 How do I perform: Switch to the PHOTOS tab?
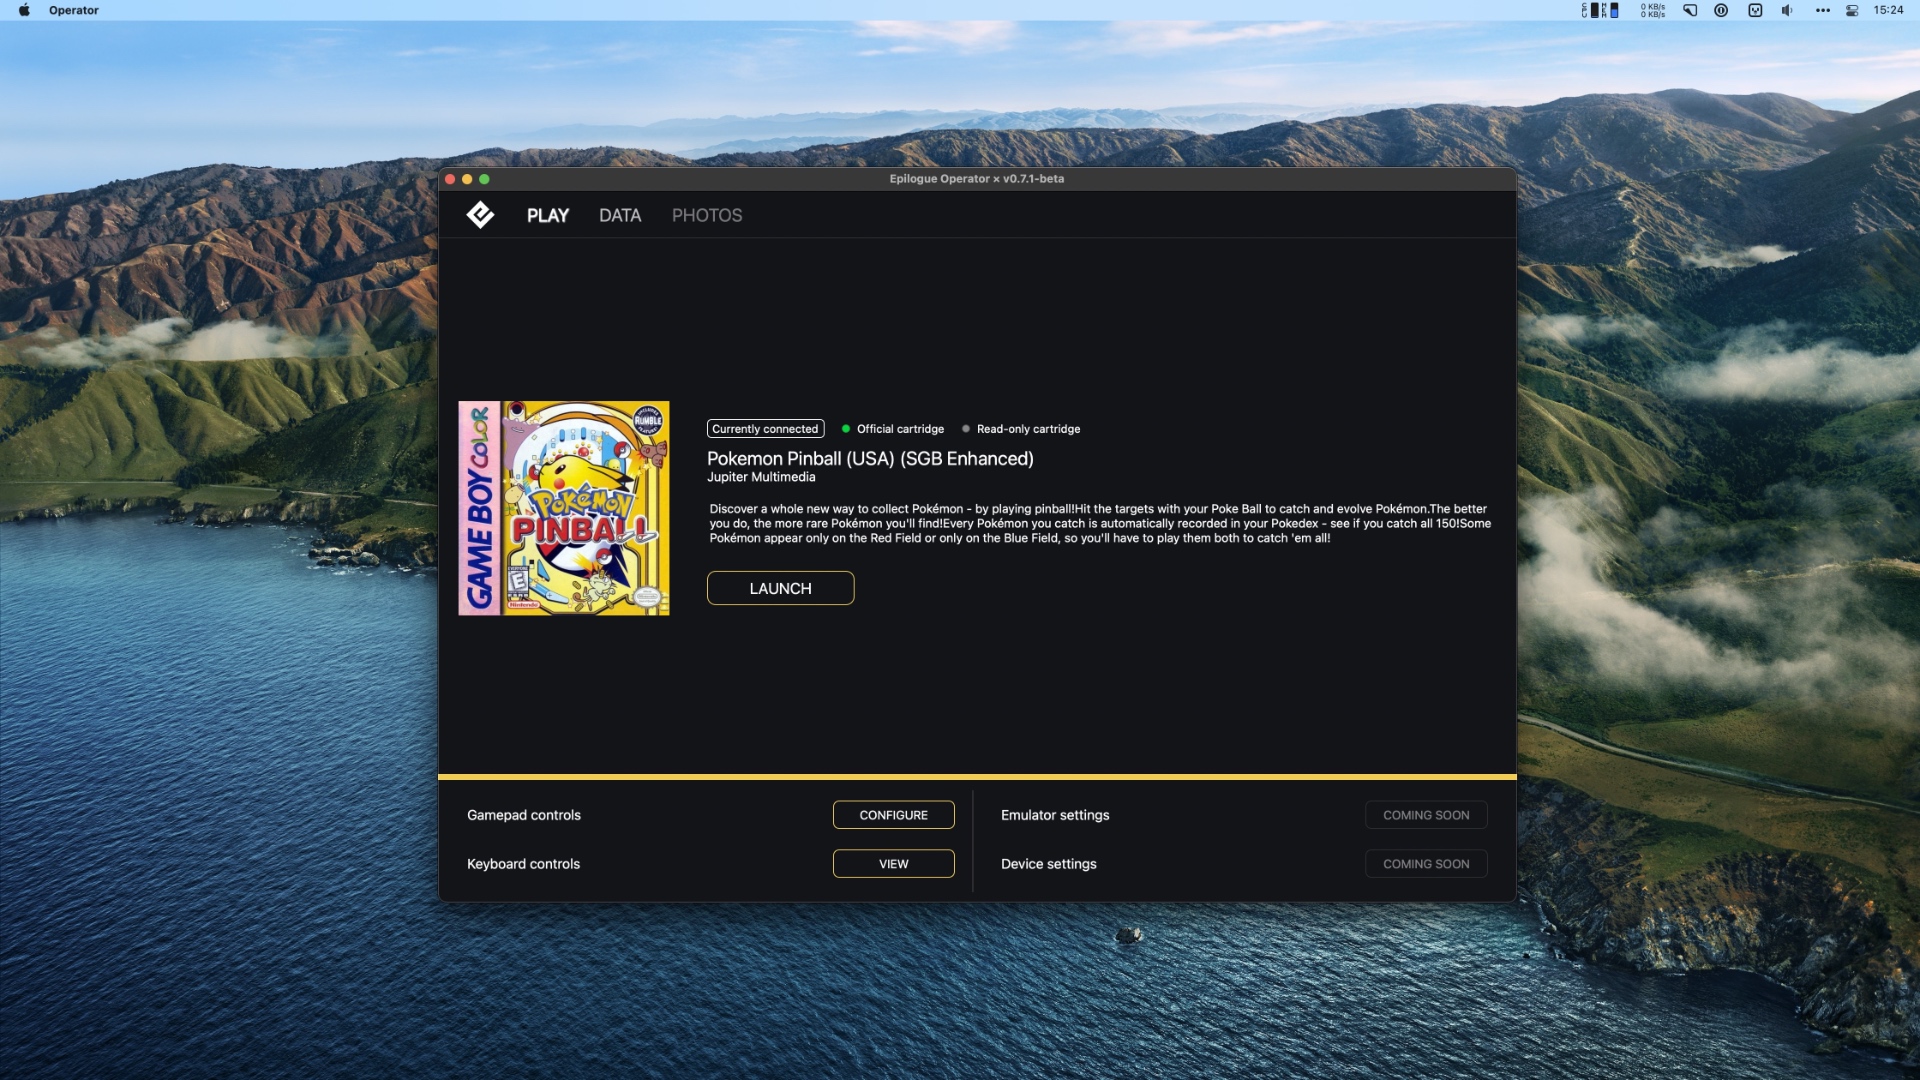[x=706, y=215]
